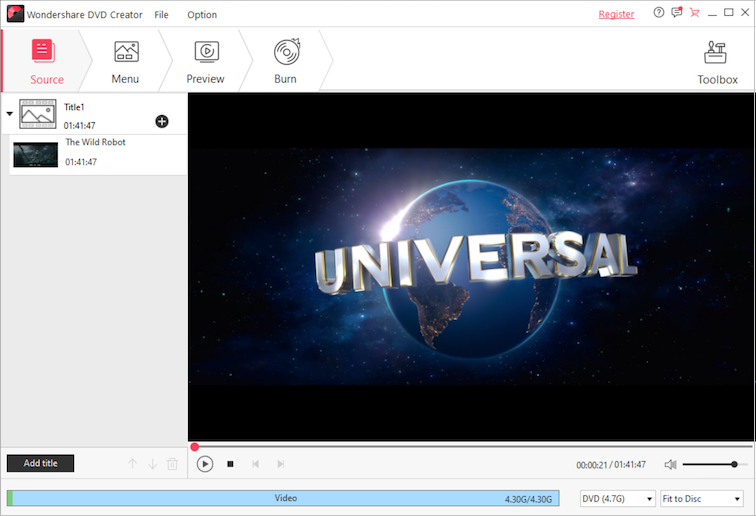Open the Burn step
The width and height of the screenshot is (756, 516).
[286, 61]
